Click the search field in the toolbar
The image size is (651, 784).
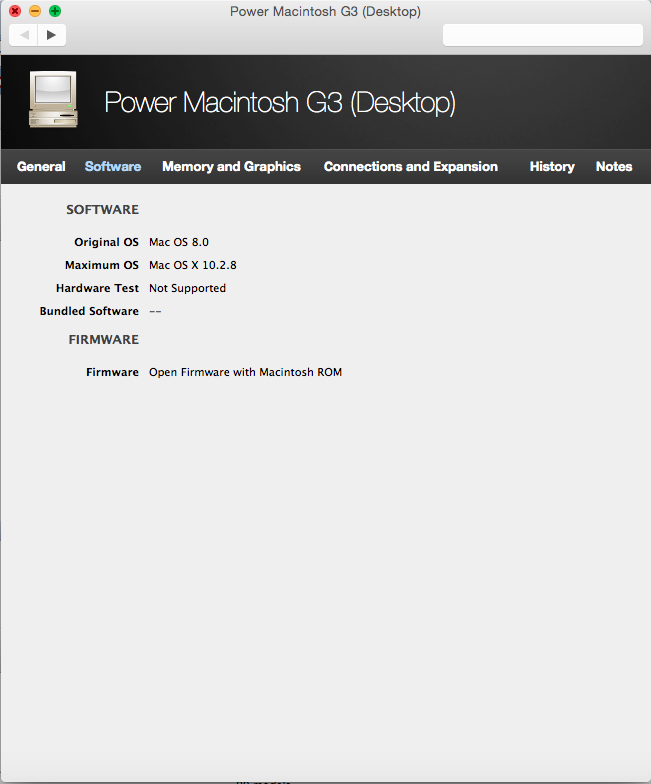coord(542,35)
